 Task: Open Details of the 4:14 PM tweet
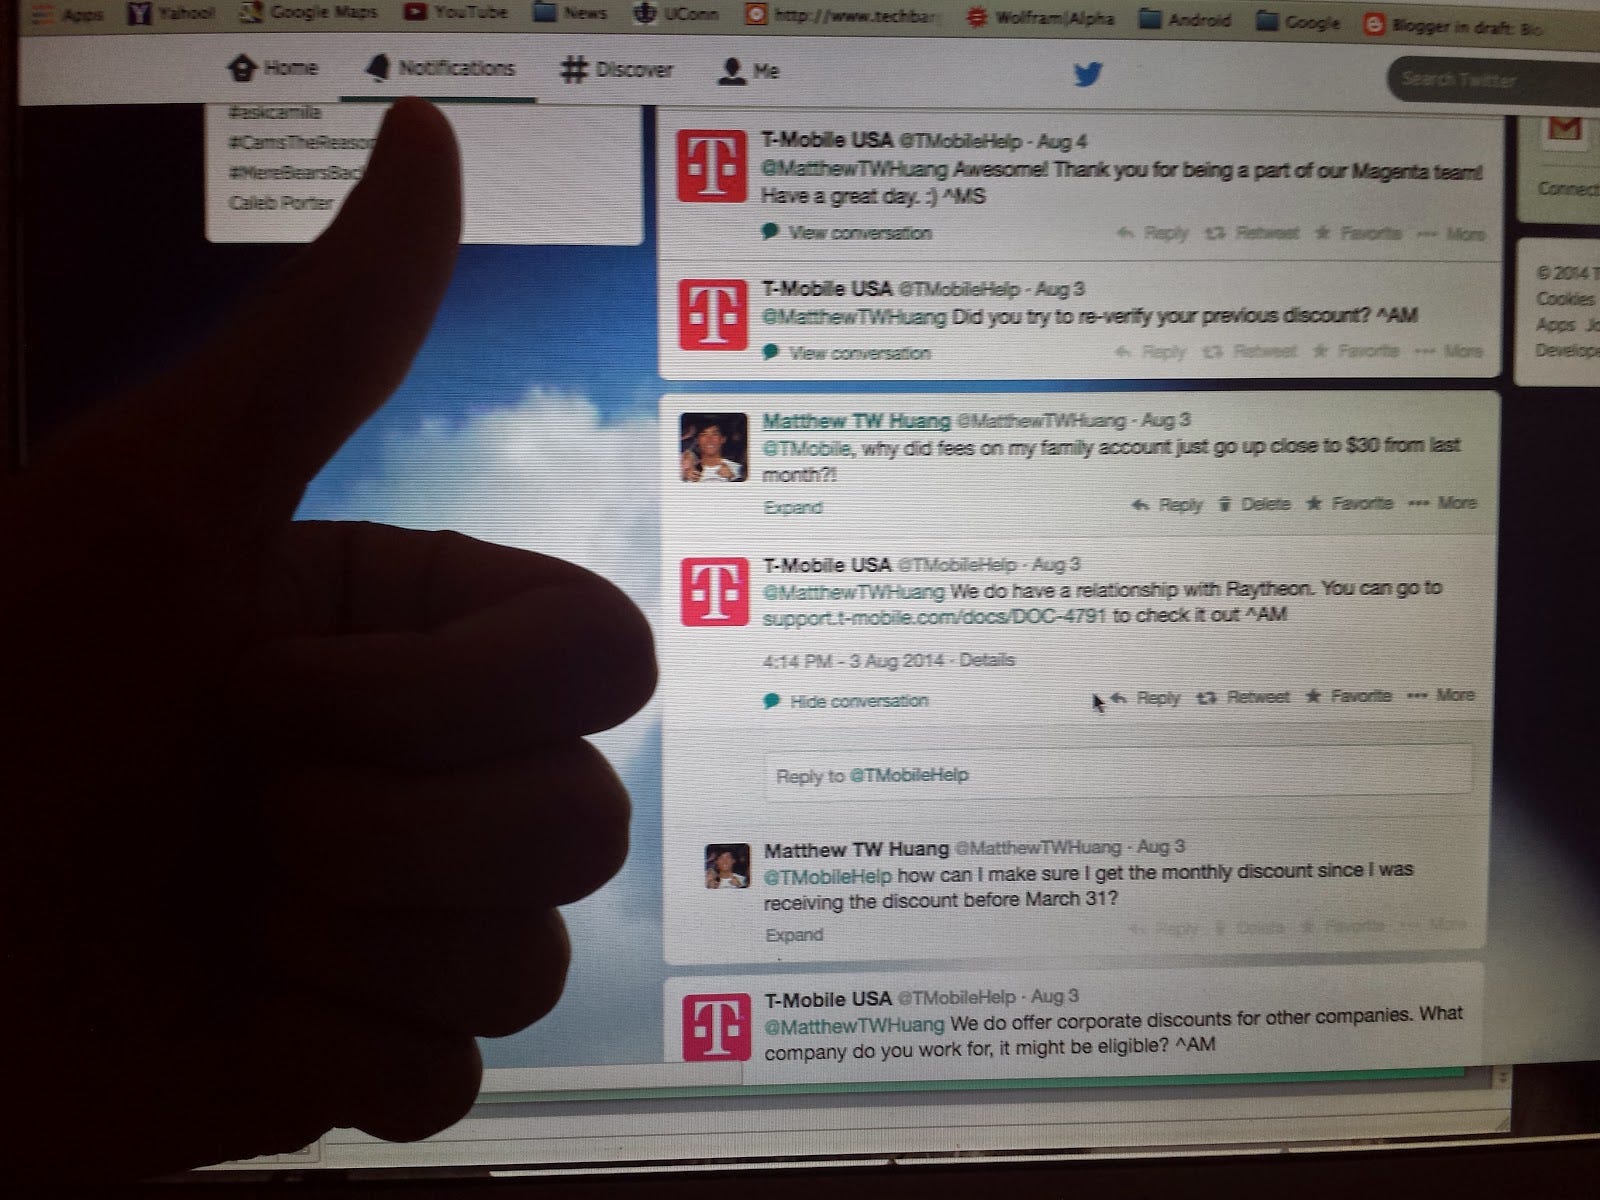(x=986, y=660)
